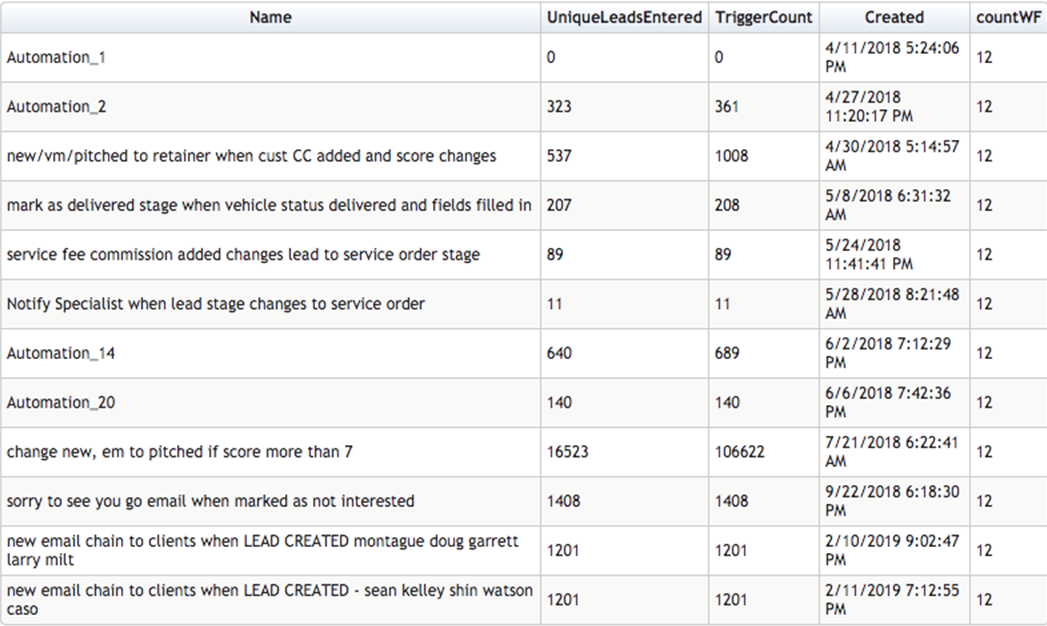Select the Automation_1 row name
Viewport: 1047px width, 626px height.
56,57
